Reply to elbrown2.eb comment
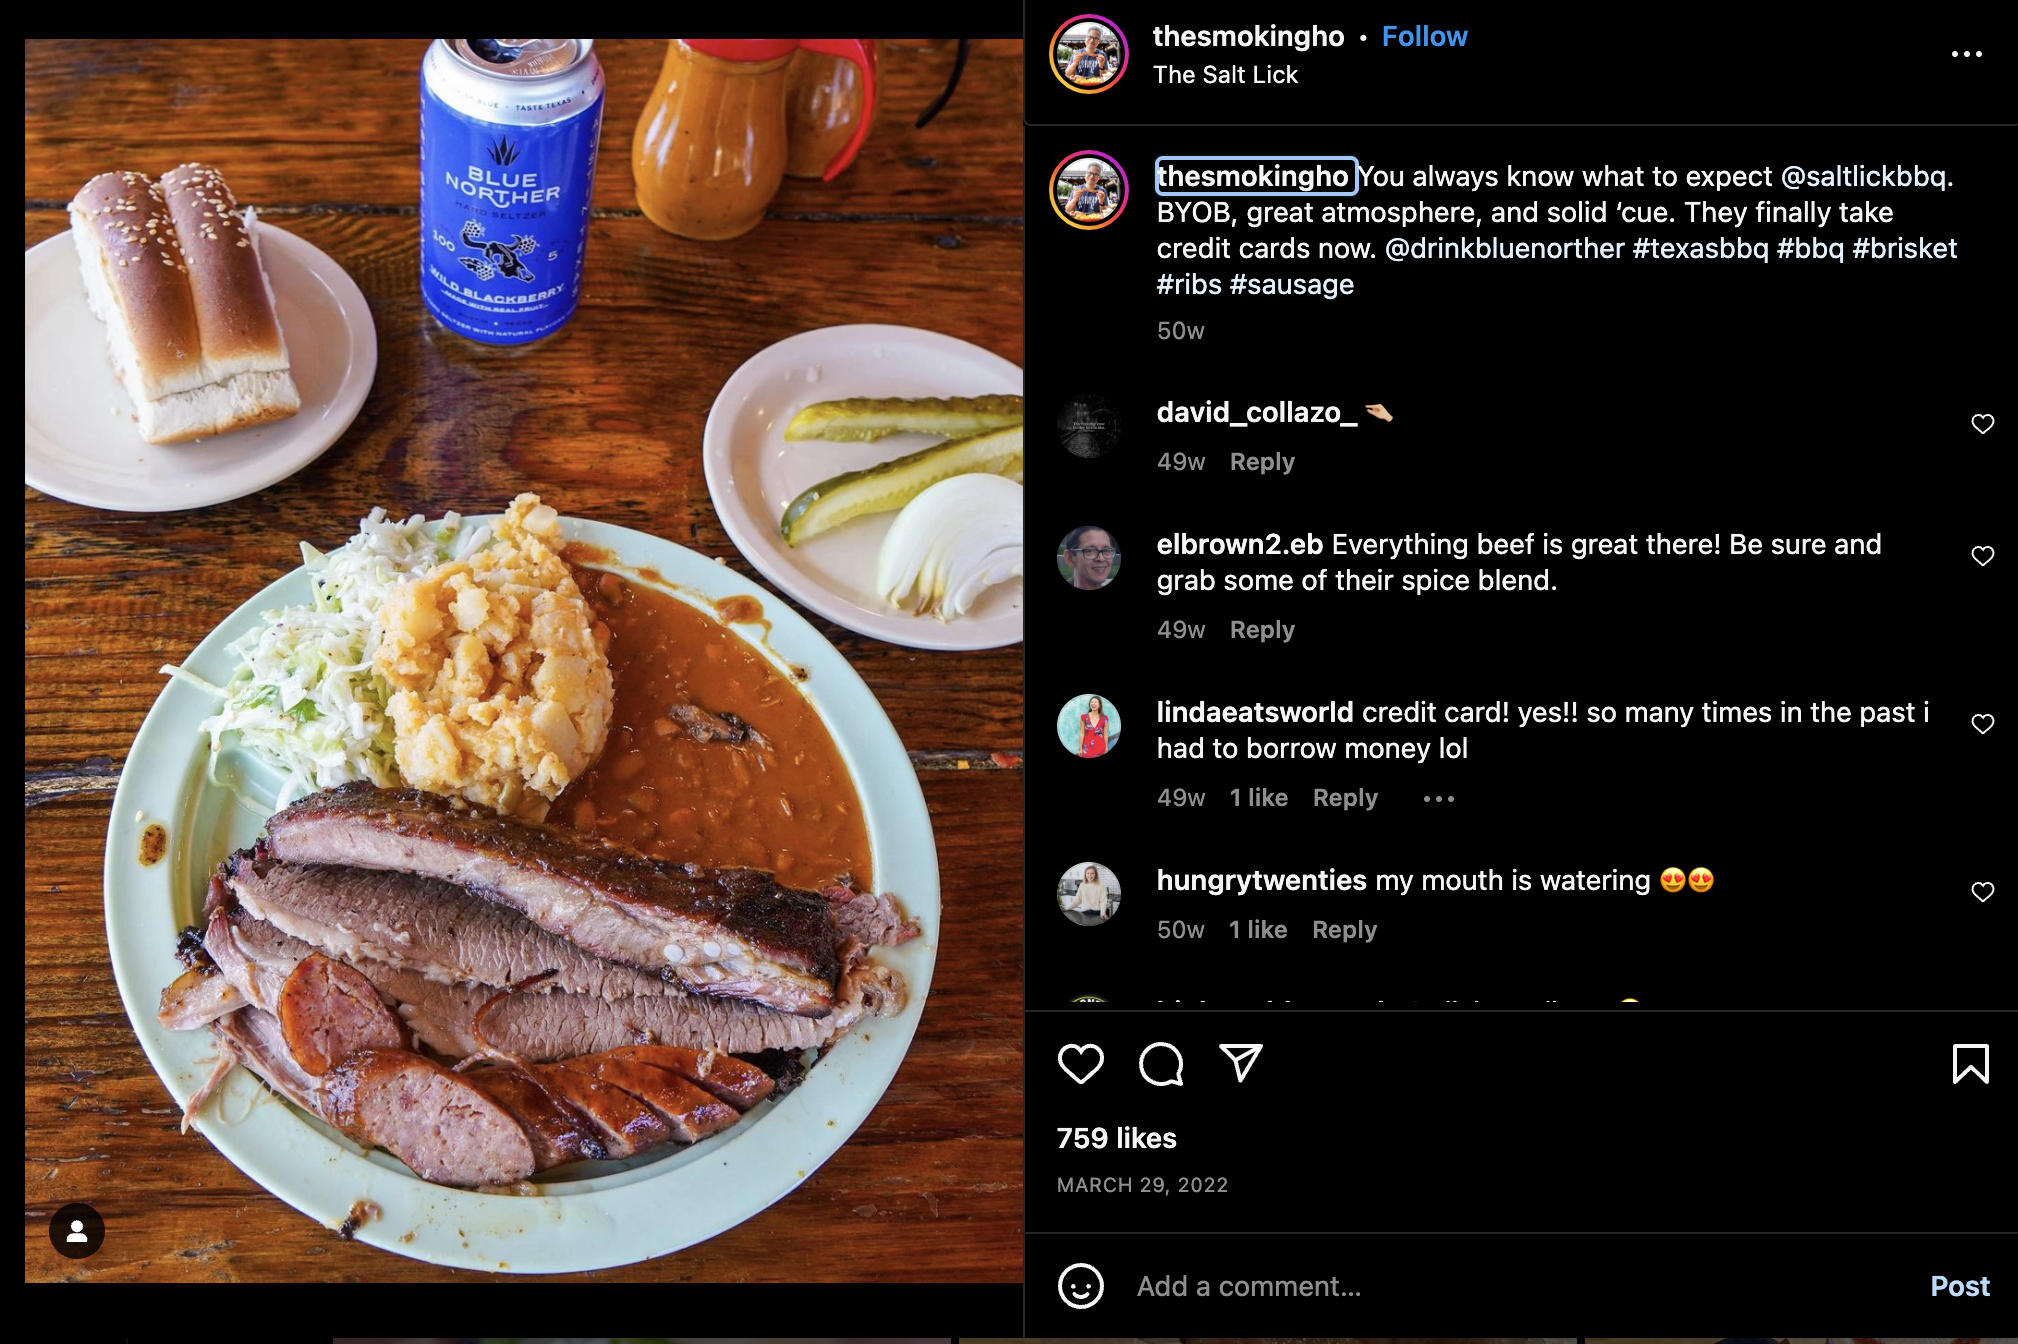 pyautogui.click(x=1262, y=630)
